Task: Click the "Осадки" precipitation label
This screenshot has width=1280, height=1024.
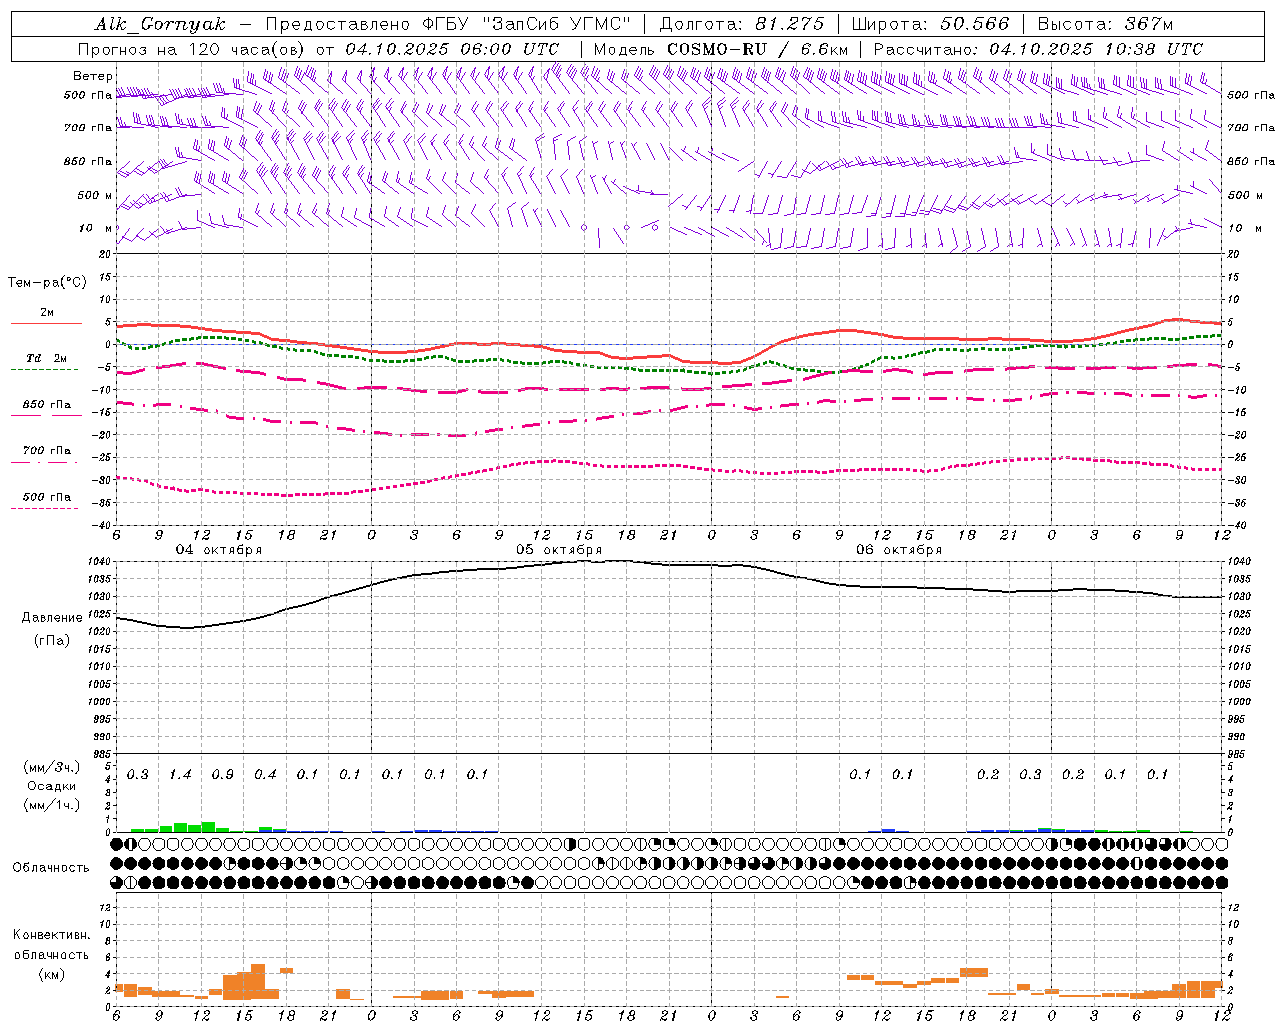Action: pos(52,786)
